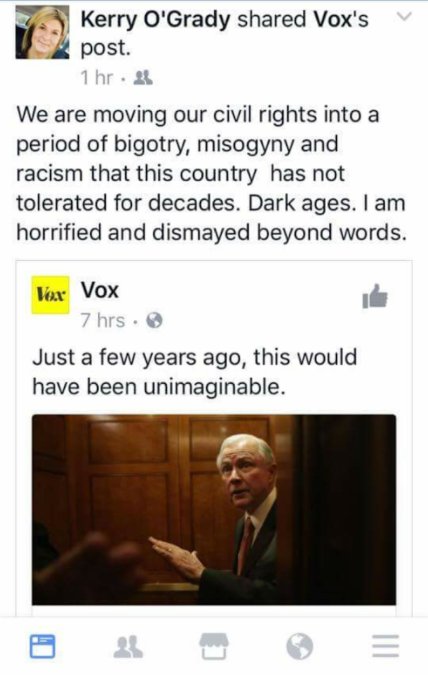Open the 7 hrs Vox timestamp

click(102, 320)
